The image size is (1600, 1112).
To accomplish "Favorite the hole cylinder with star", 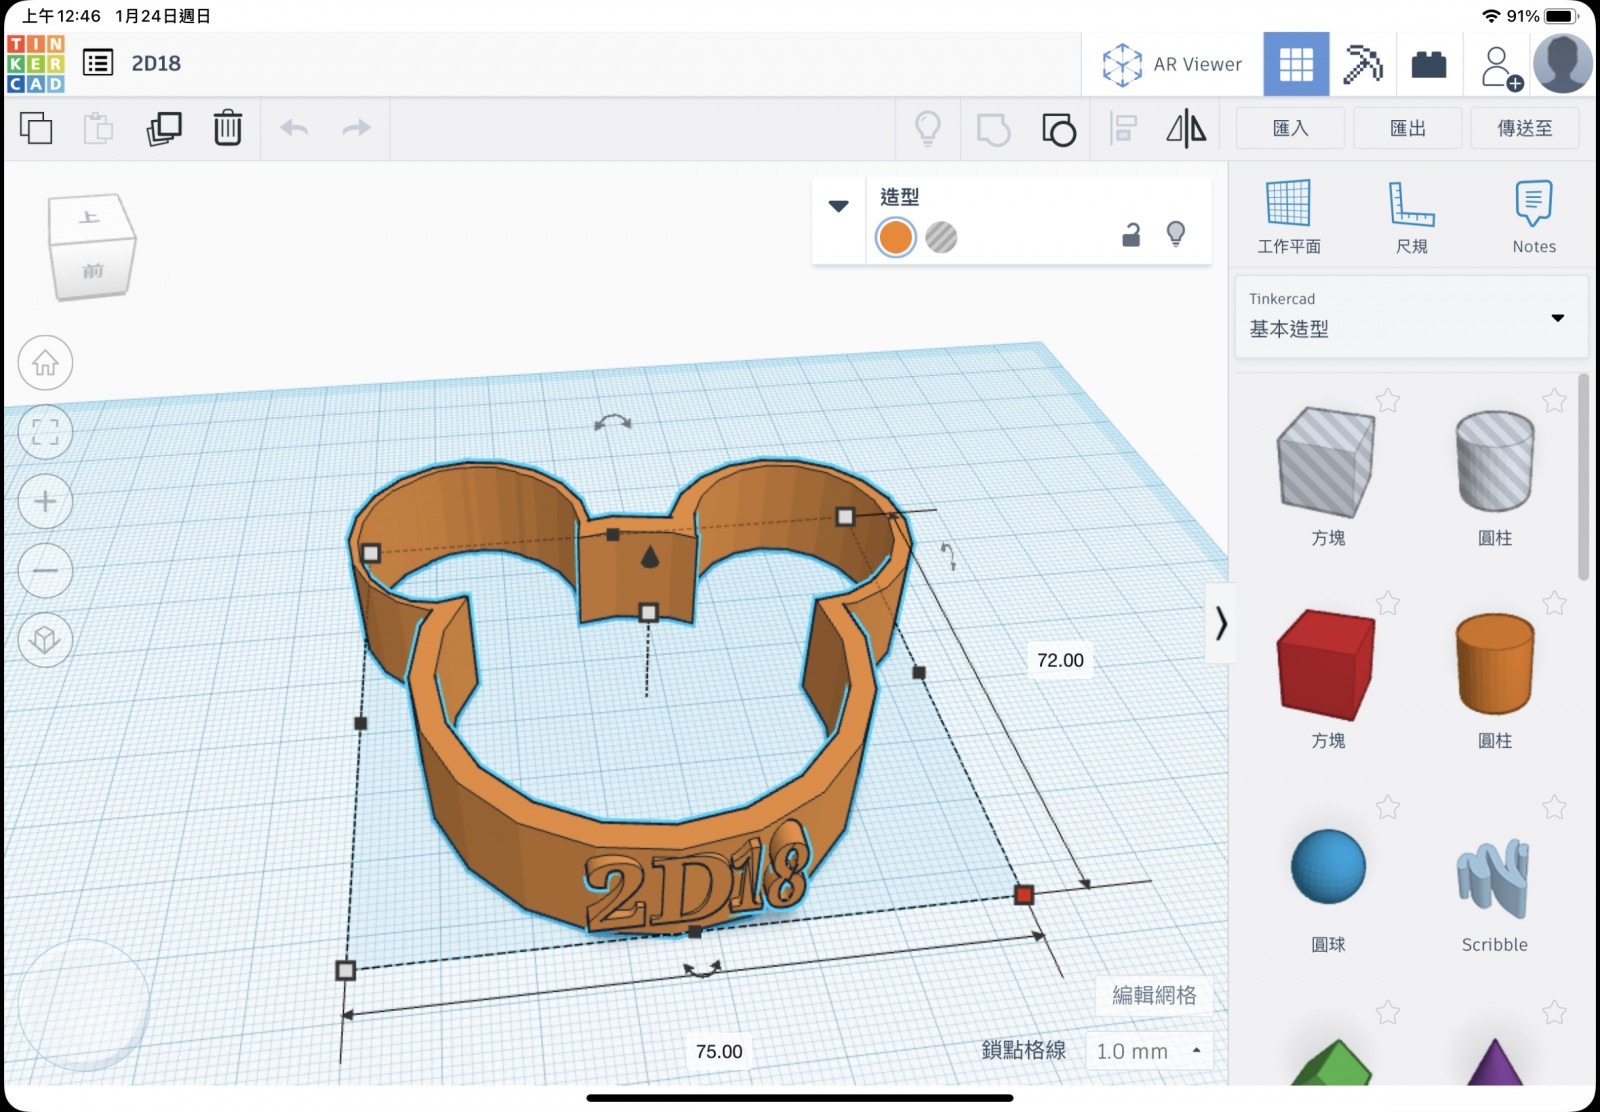I will point(1554,401).
